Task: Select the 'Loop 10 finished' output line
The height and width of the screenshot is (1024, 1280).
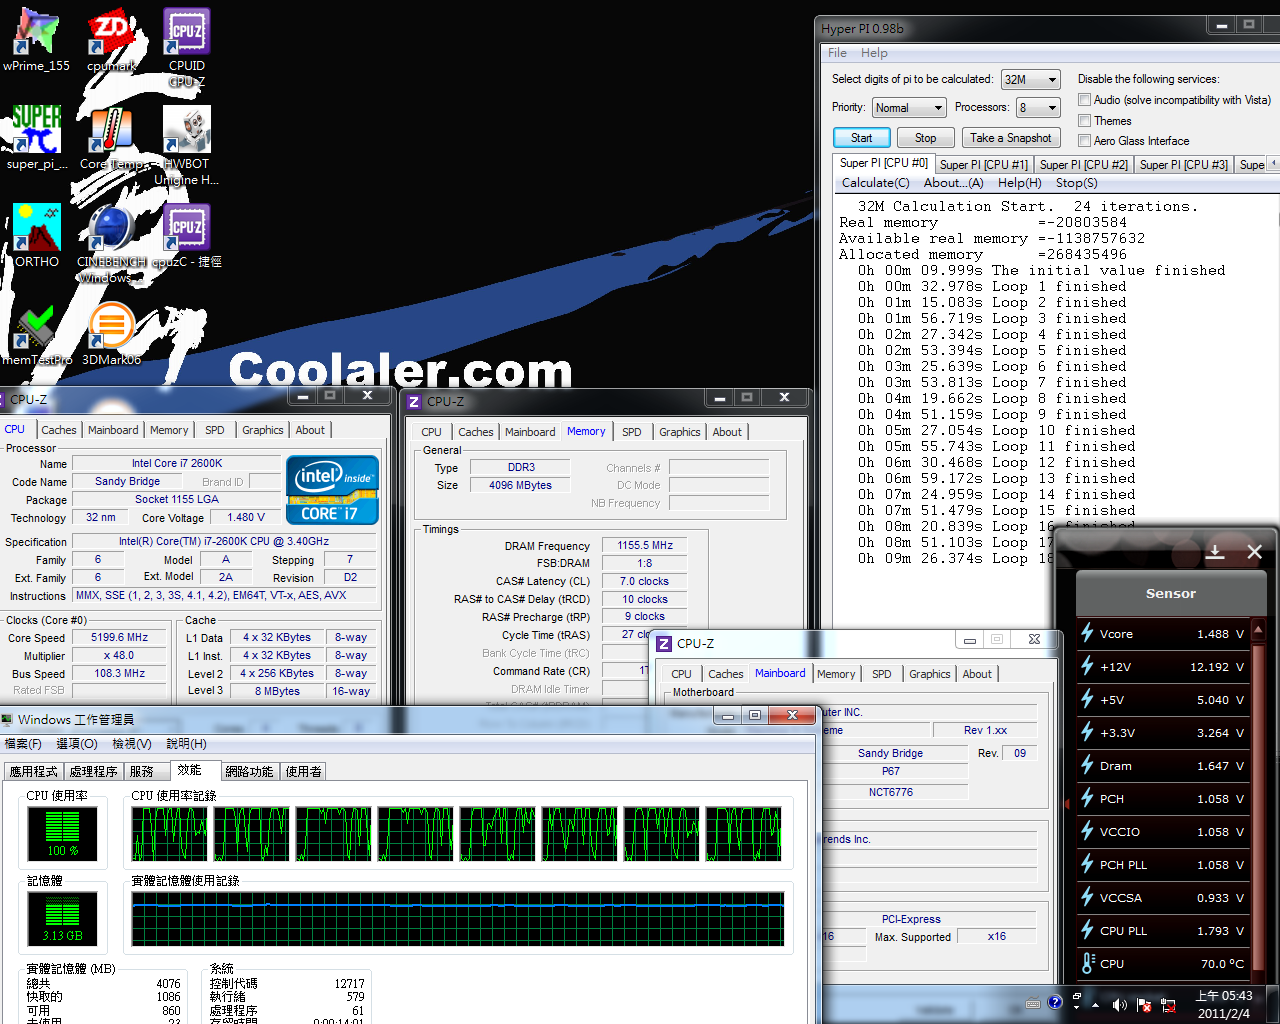Action: tap(997, 431)
